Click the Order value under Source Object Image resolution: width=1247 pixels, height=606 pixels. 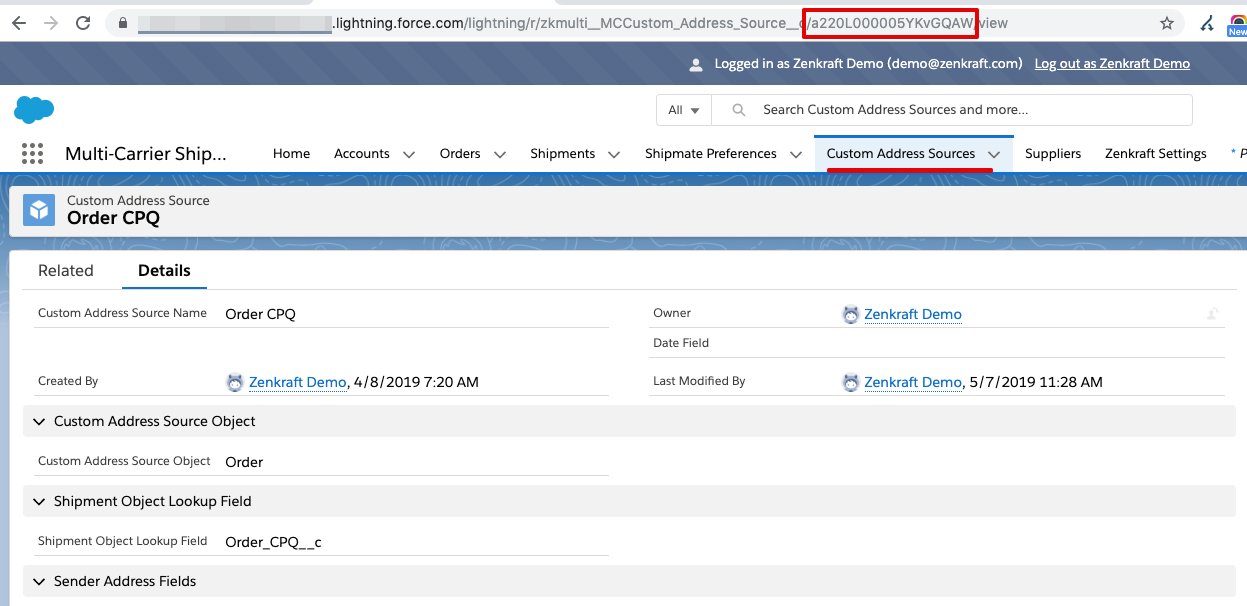pos(245,462)
